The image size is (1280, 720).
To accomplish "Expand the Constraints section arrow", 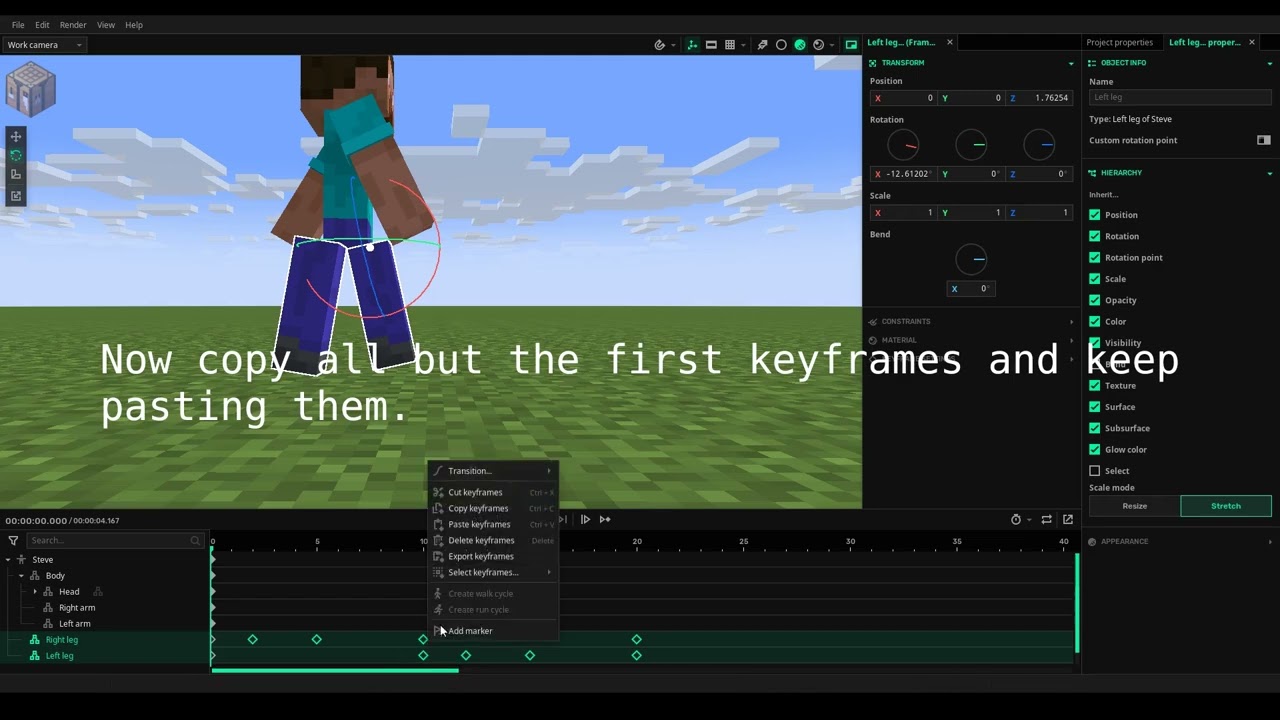I will (1071, 322).
